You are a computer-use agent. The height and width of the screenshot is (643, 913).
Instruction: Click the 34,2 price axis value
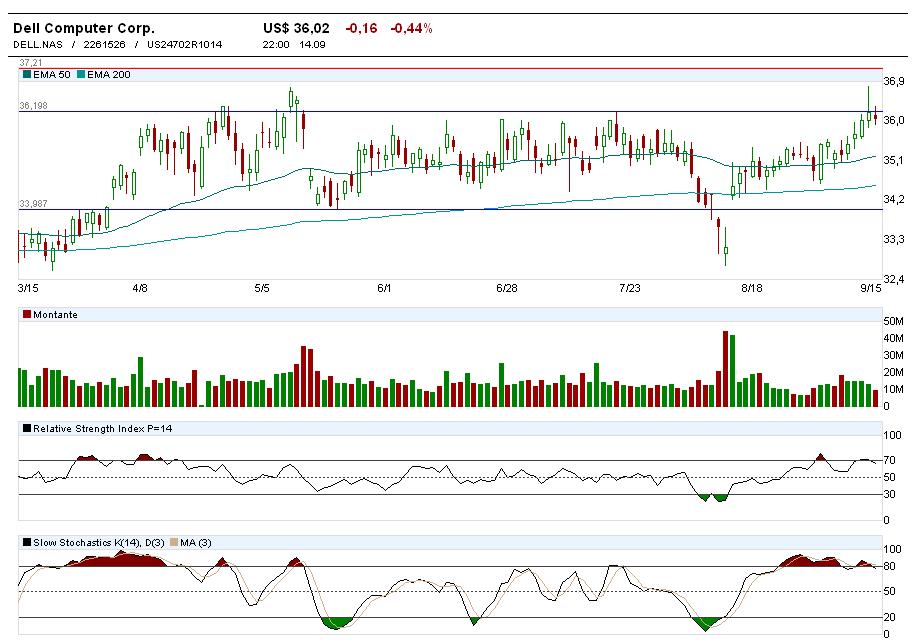pos(894,200)
